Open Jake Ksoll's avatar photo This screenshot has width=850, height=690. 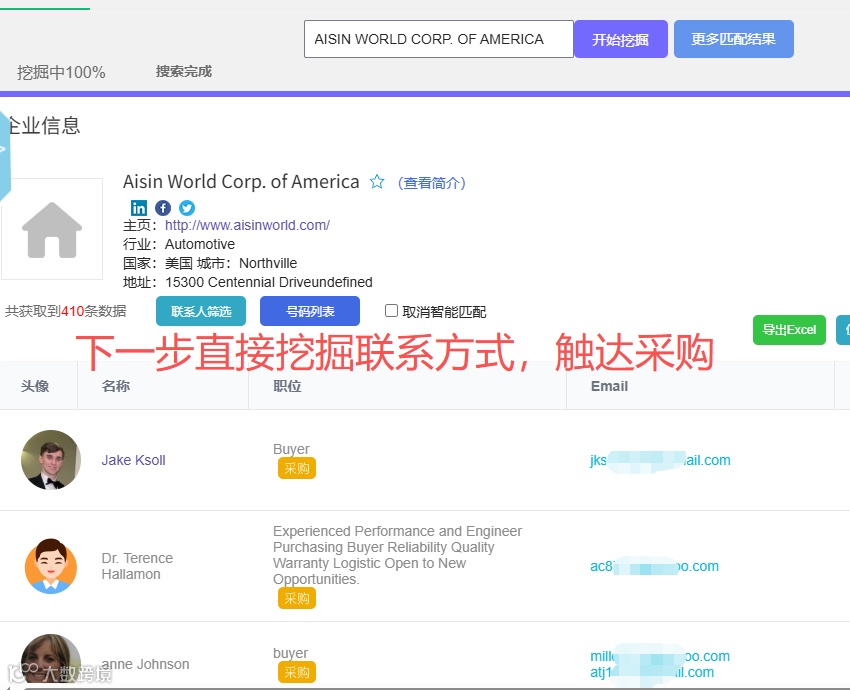(51, 460)
